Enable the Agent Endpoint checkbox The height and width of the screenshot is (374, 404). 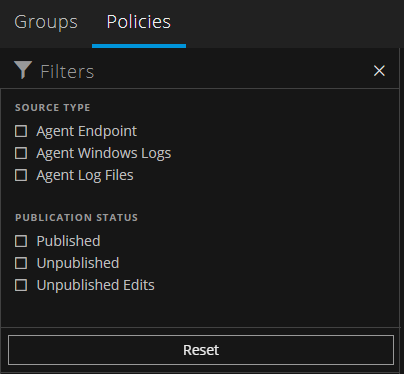pos(21,131)
